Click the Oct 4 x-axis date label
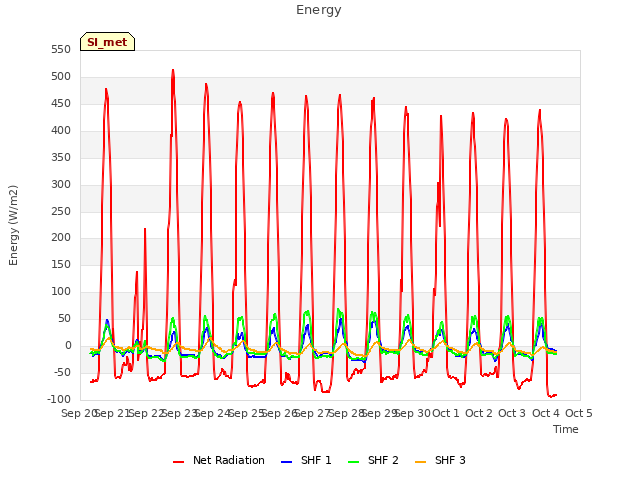 click(x=546, y=413)
